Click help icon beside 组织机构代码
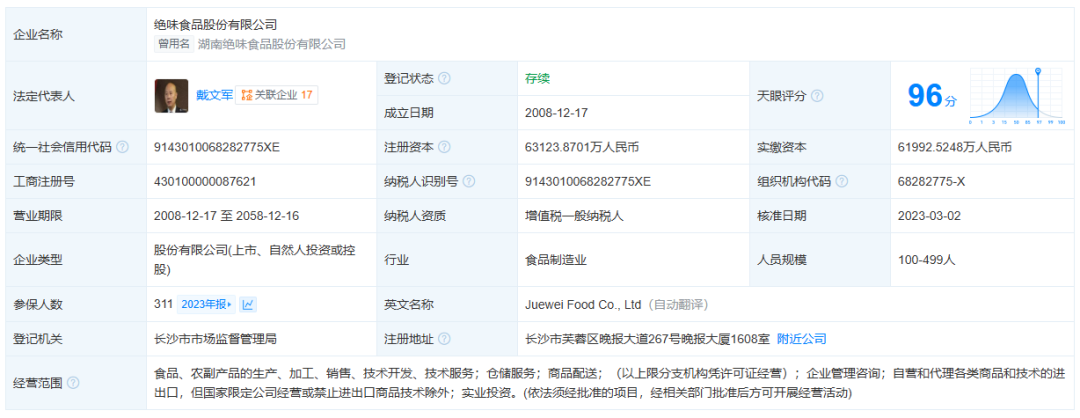The image size is (1080, 418). 842,182
